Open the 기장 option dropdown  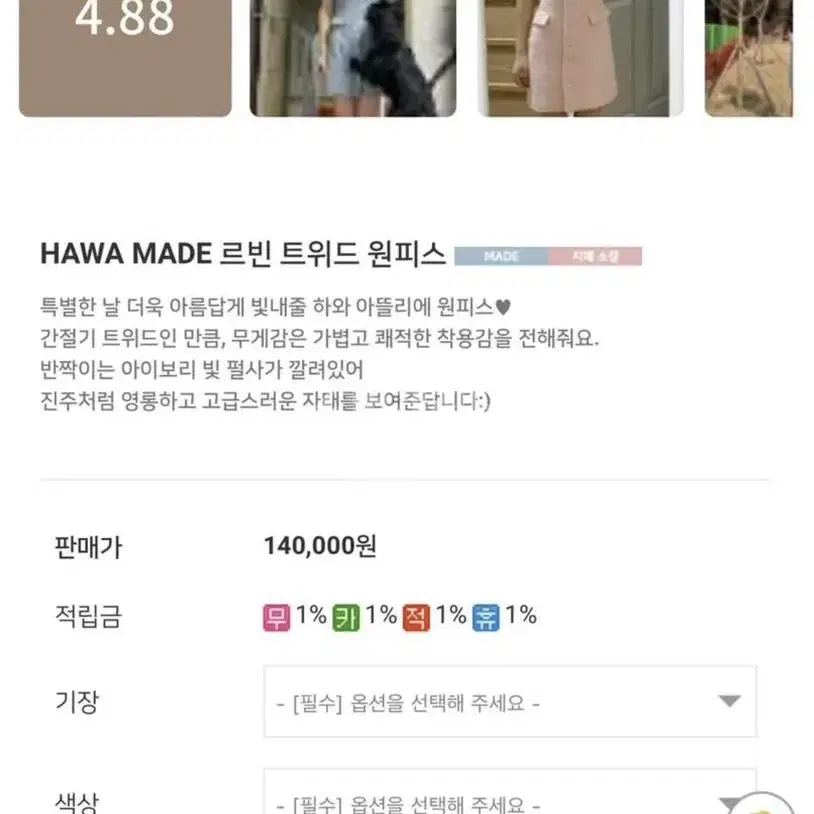pyautogui.click(x=510, y=702)
